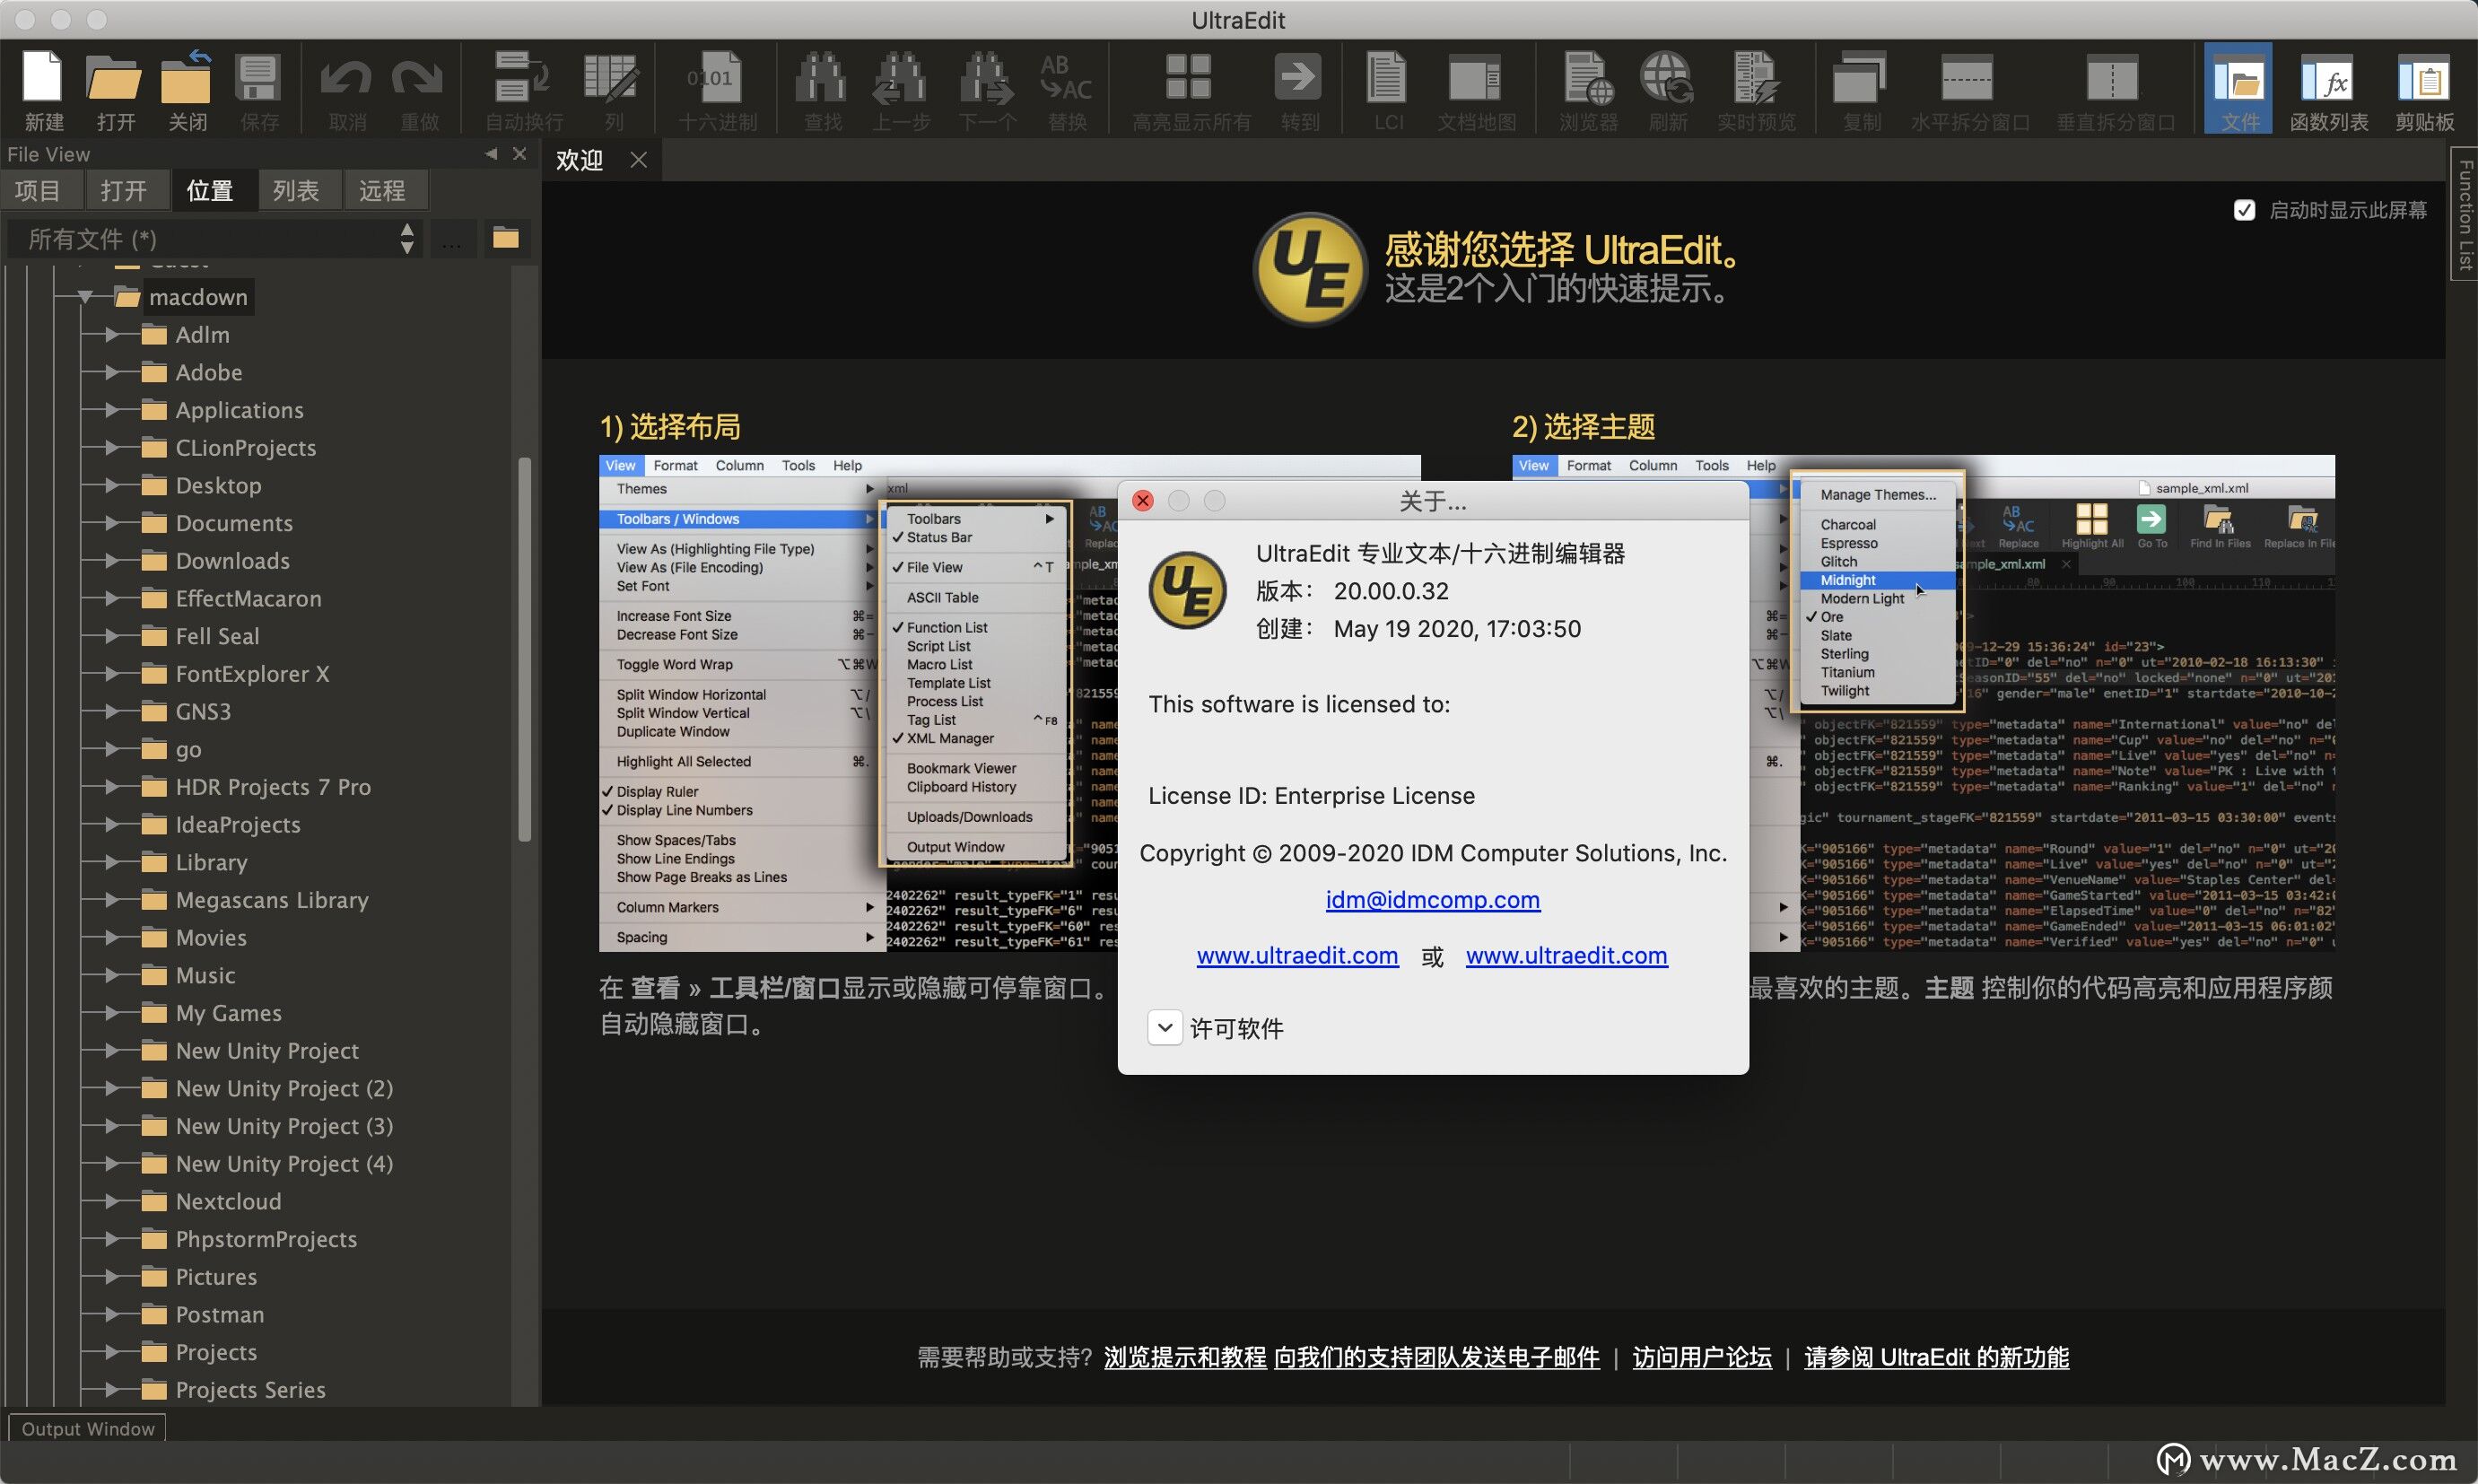Viewport: 2478px width, 1484px height.
Task: Open the What's New link (请参阅 UltraEdit 的新功能)
Action: tap(1936, 1357)
